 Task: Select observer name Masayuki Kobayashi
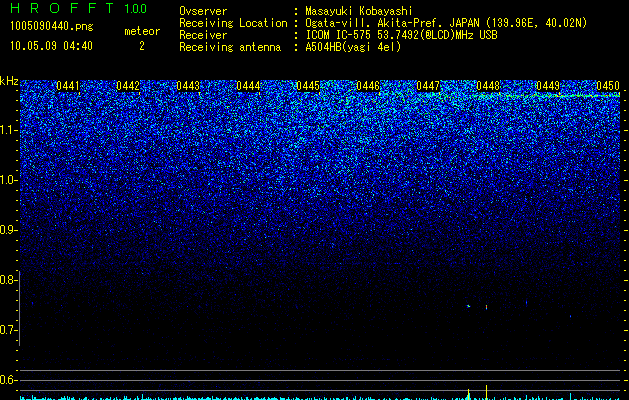359,11
